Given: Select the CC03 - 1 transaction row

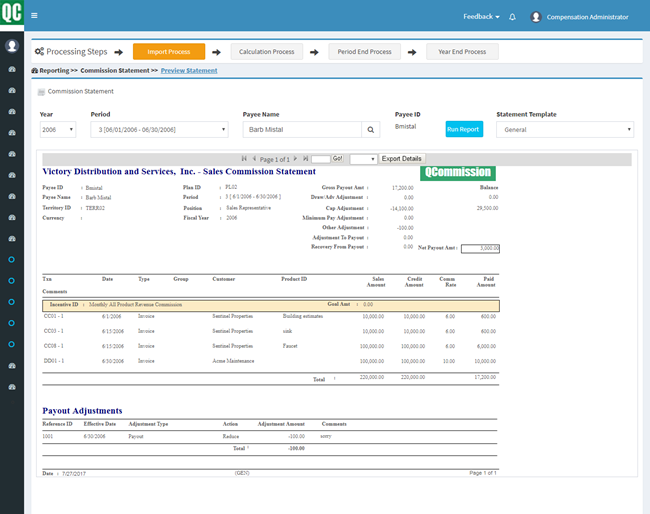Looking at the screenshot, I should (270, 331).
